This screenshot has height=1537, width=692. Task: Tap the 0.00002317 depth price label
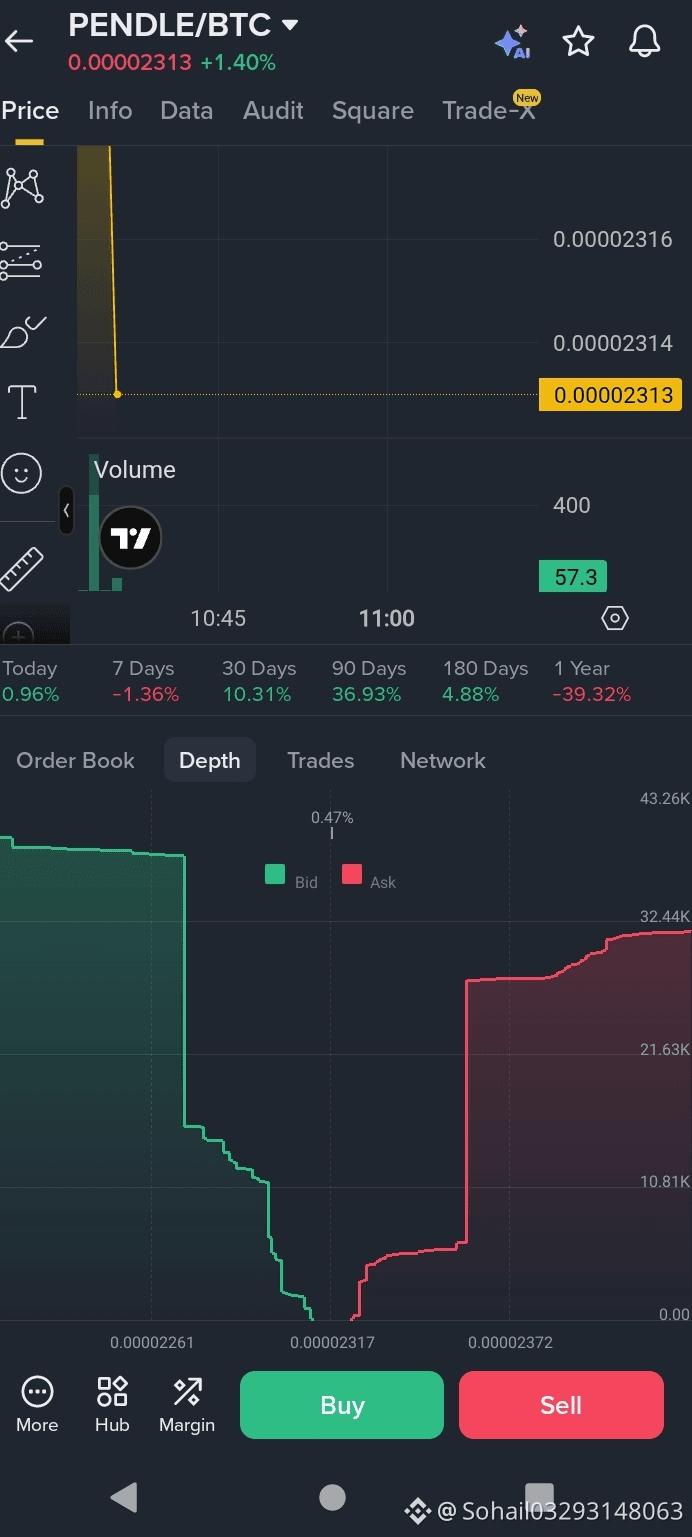click(x=332, y=1342)
